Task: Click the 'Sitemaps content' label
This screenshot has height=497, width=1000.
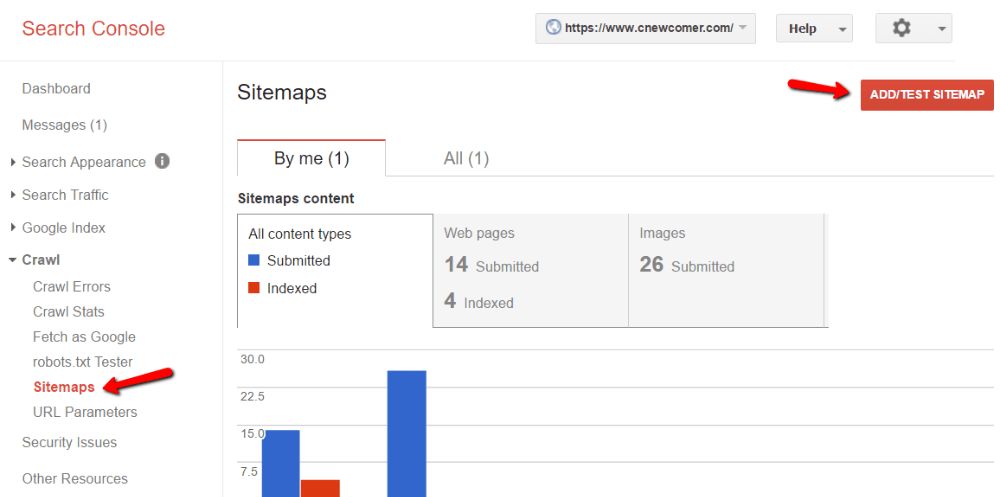Action: click(296, 198)
